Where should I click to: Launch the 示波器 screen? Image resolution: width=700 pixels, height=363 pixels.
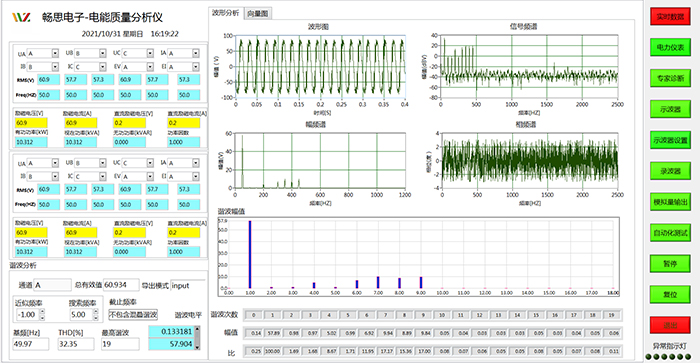[670, 109]
